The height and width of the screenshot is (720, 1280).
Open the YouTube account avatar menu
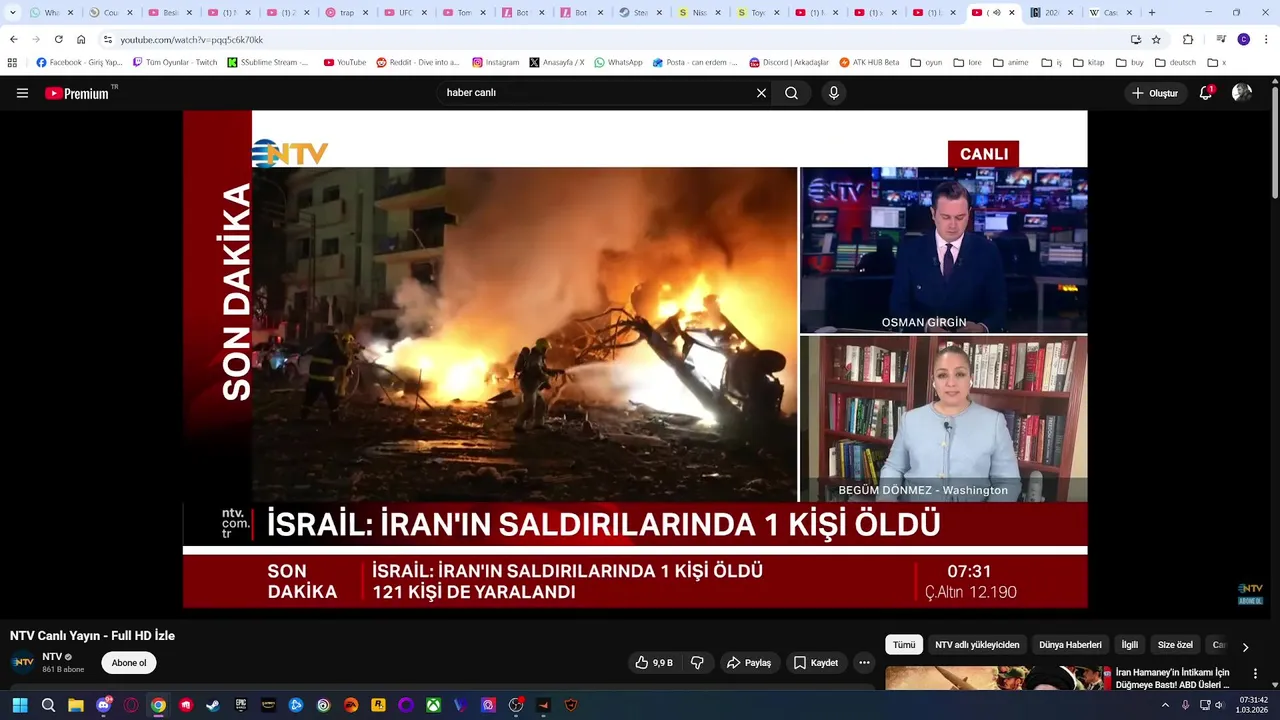point(1242,93)
